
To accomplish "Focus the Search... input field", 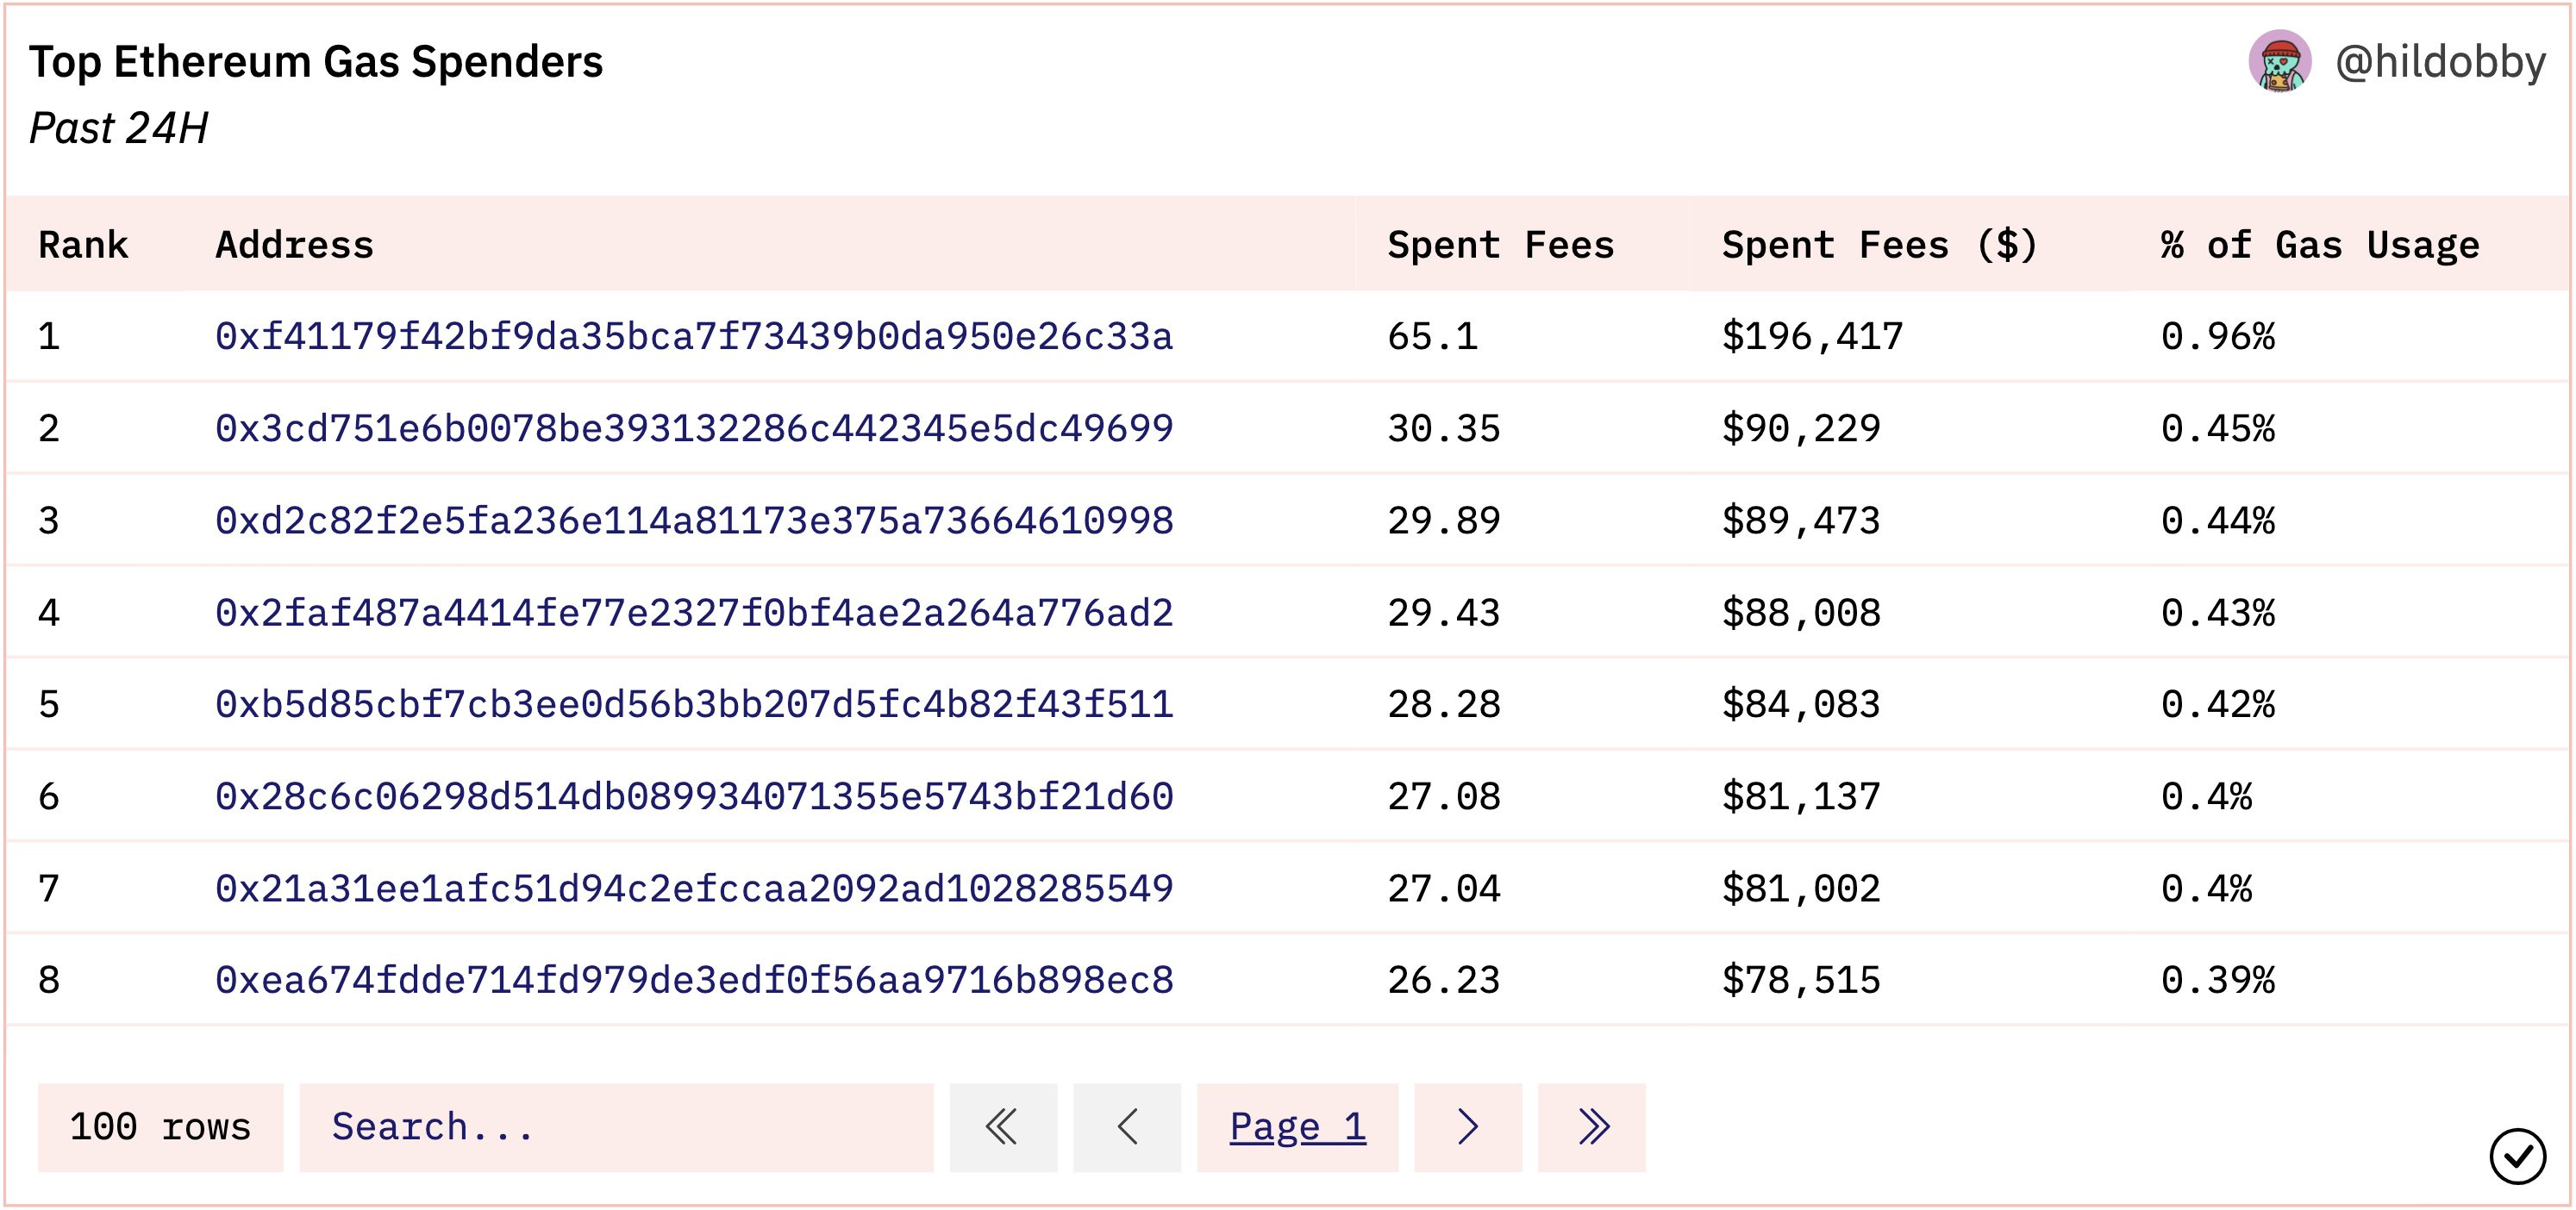I will 616,1127.
